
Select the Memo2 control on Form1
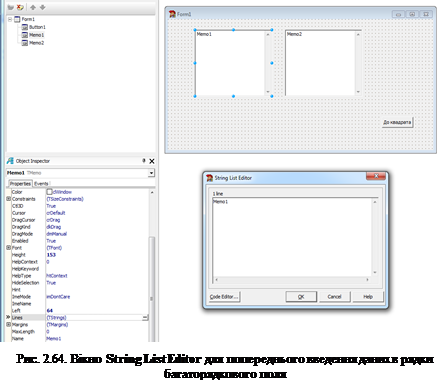(323, 63)
